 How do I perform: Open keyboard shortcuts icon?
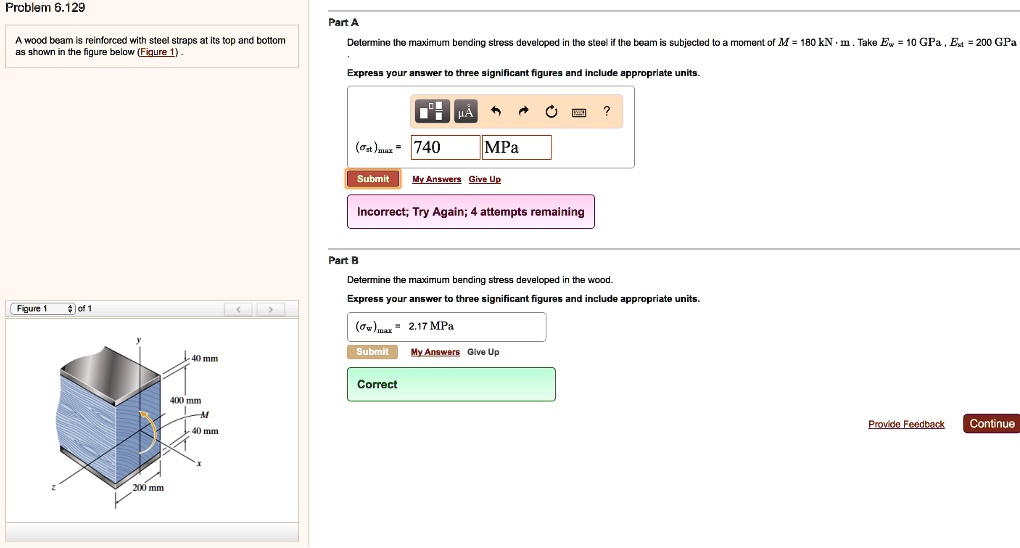point(579,112)
